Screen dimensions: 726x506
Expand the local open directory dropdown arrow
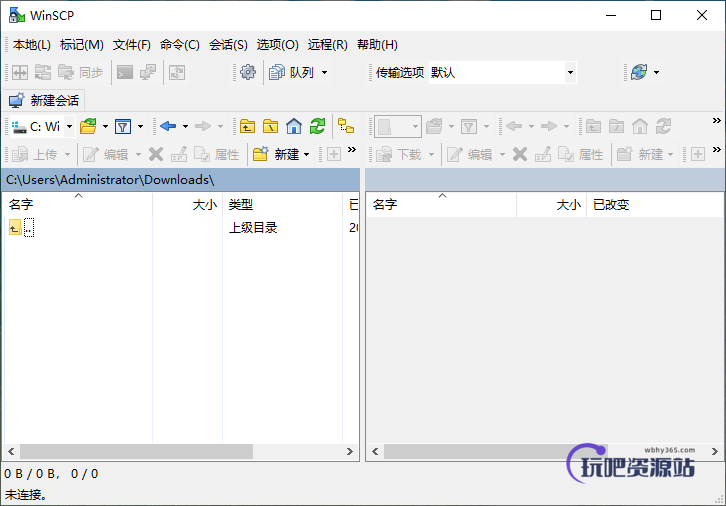click(x=105, y=126)
